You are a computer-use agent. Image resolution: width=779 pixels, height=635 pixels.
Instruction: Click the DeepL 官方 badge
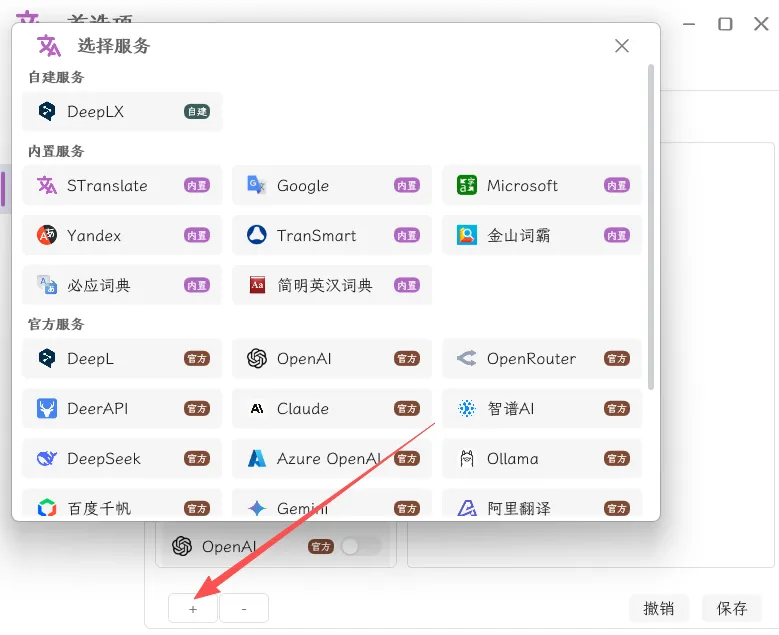coord(197,358)
